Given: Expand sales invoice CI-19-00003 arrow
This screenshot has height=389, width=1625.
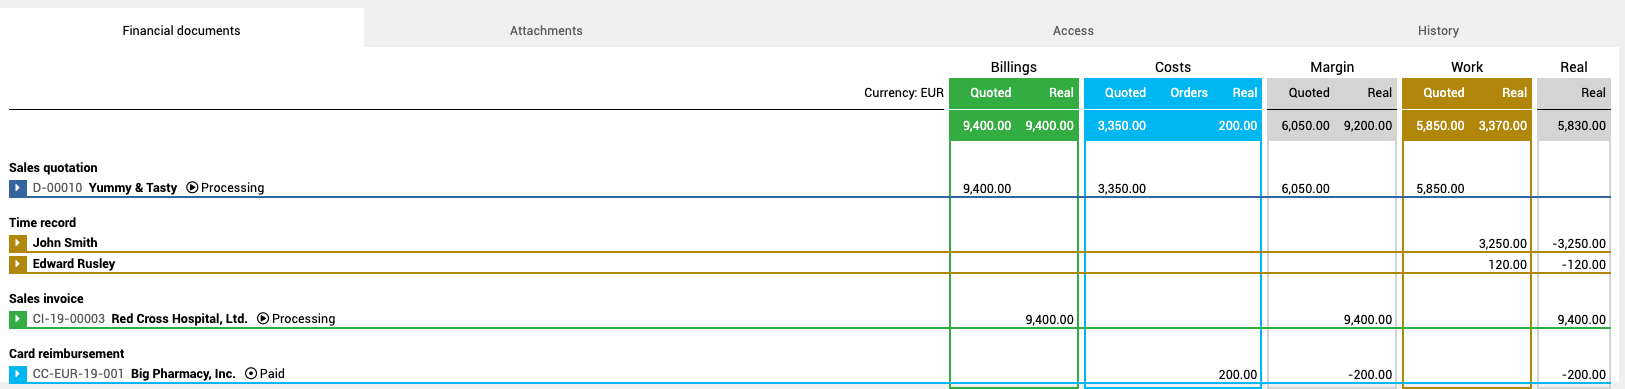Looking at the screenshot, I should (x=18, y=319).
